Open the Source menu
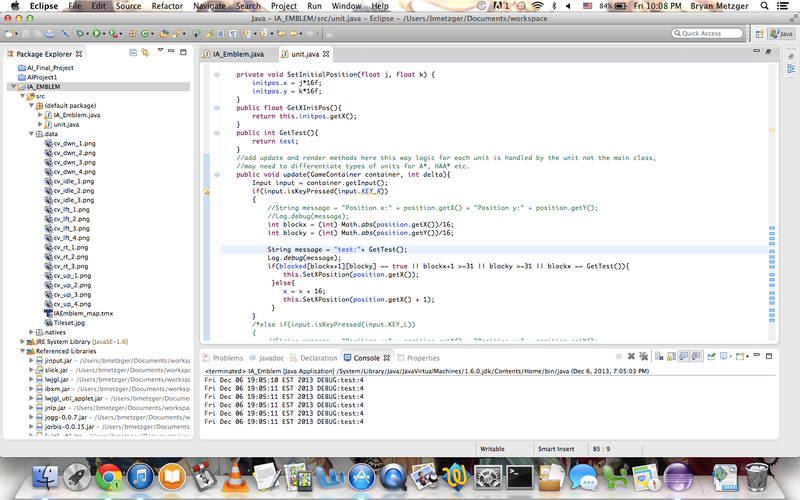800x500 pixels. click(128, 6)
